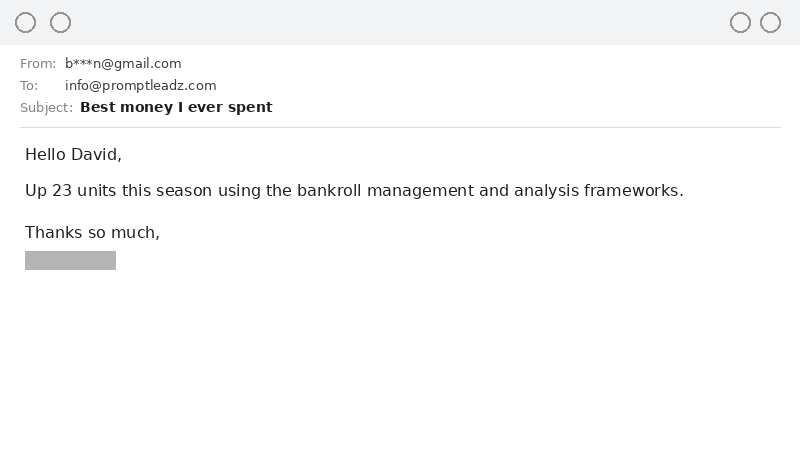
Task: Click the leftmost circle button in header
Action: [x=26, y=22]
